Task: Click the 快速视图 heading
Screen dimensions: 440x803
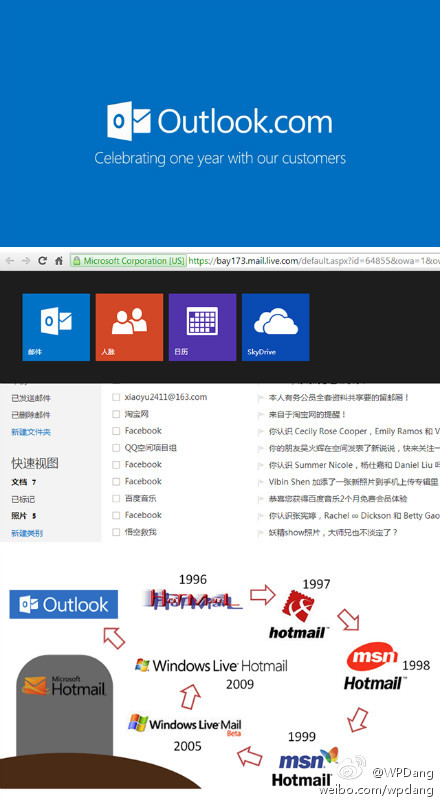Action: [35, 463]
